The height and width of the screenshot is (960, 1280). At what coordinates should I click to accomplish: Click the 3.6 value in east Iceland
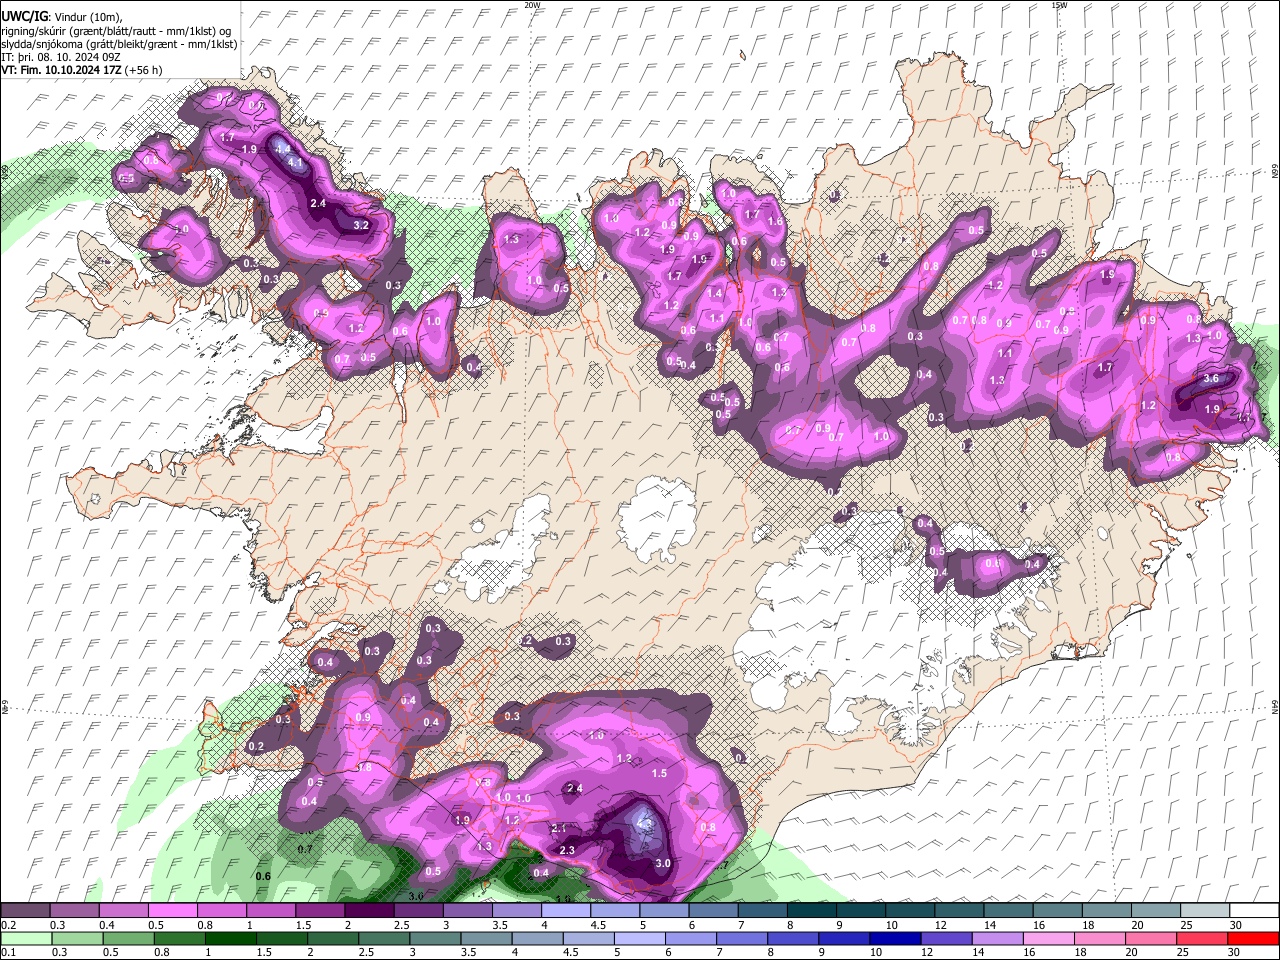coord(1211,379)
